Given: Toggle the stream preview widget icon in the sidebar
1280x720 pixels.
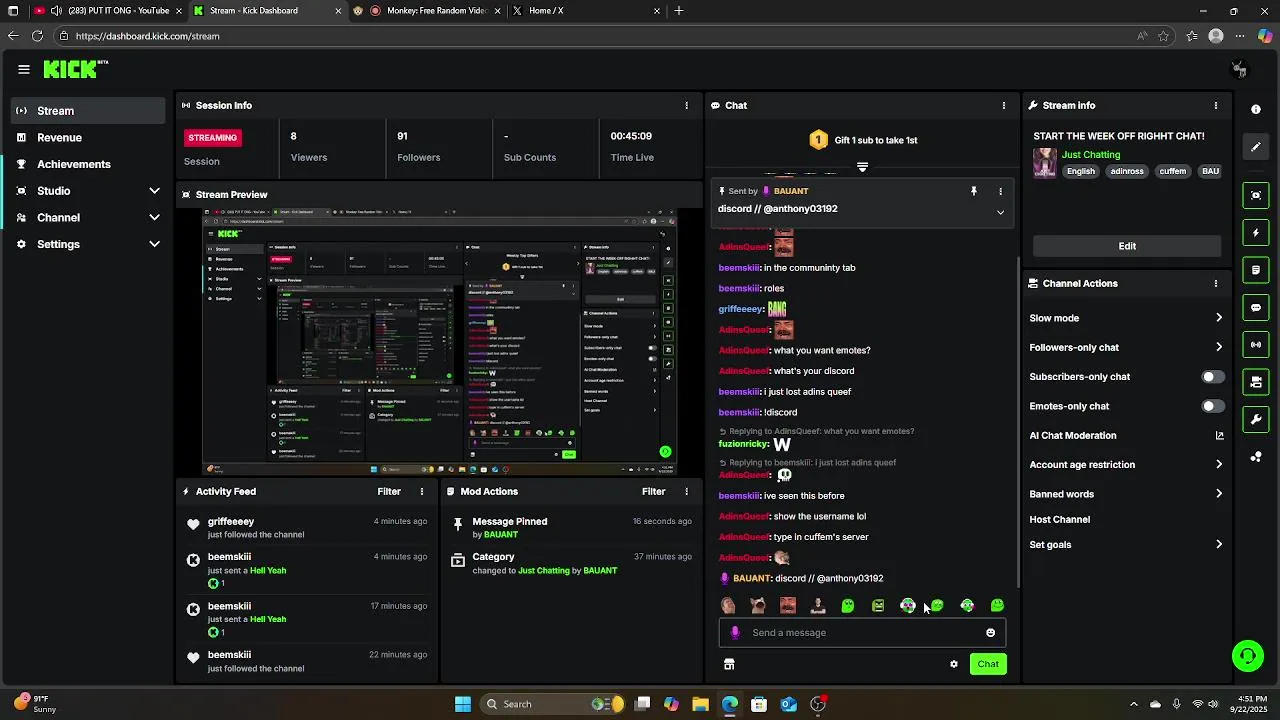Looking at the screenshot, I should click(x=1256, y=195).
